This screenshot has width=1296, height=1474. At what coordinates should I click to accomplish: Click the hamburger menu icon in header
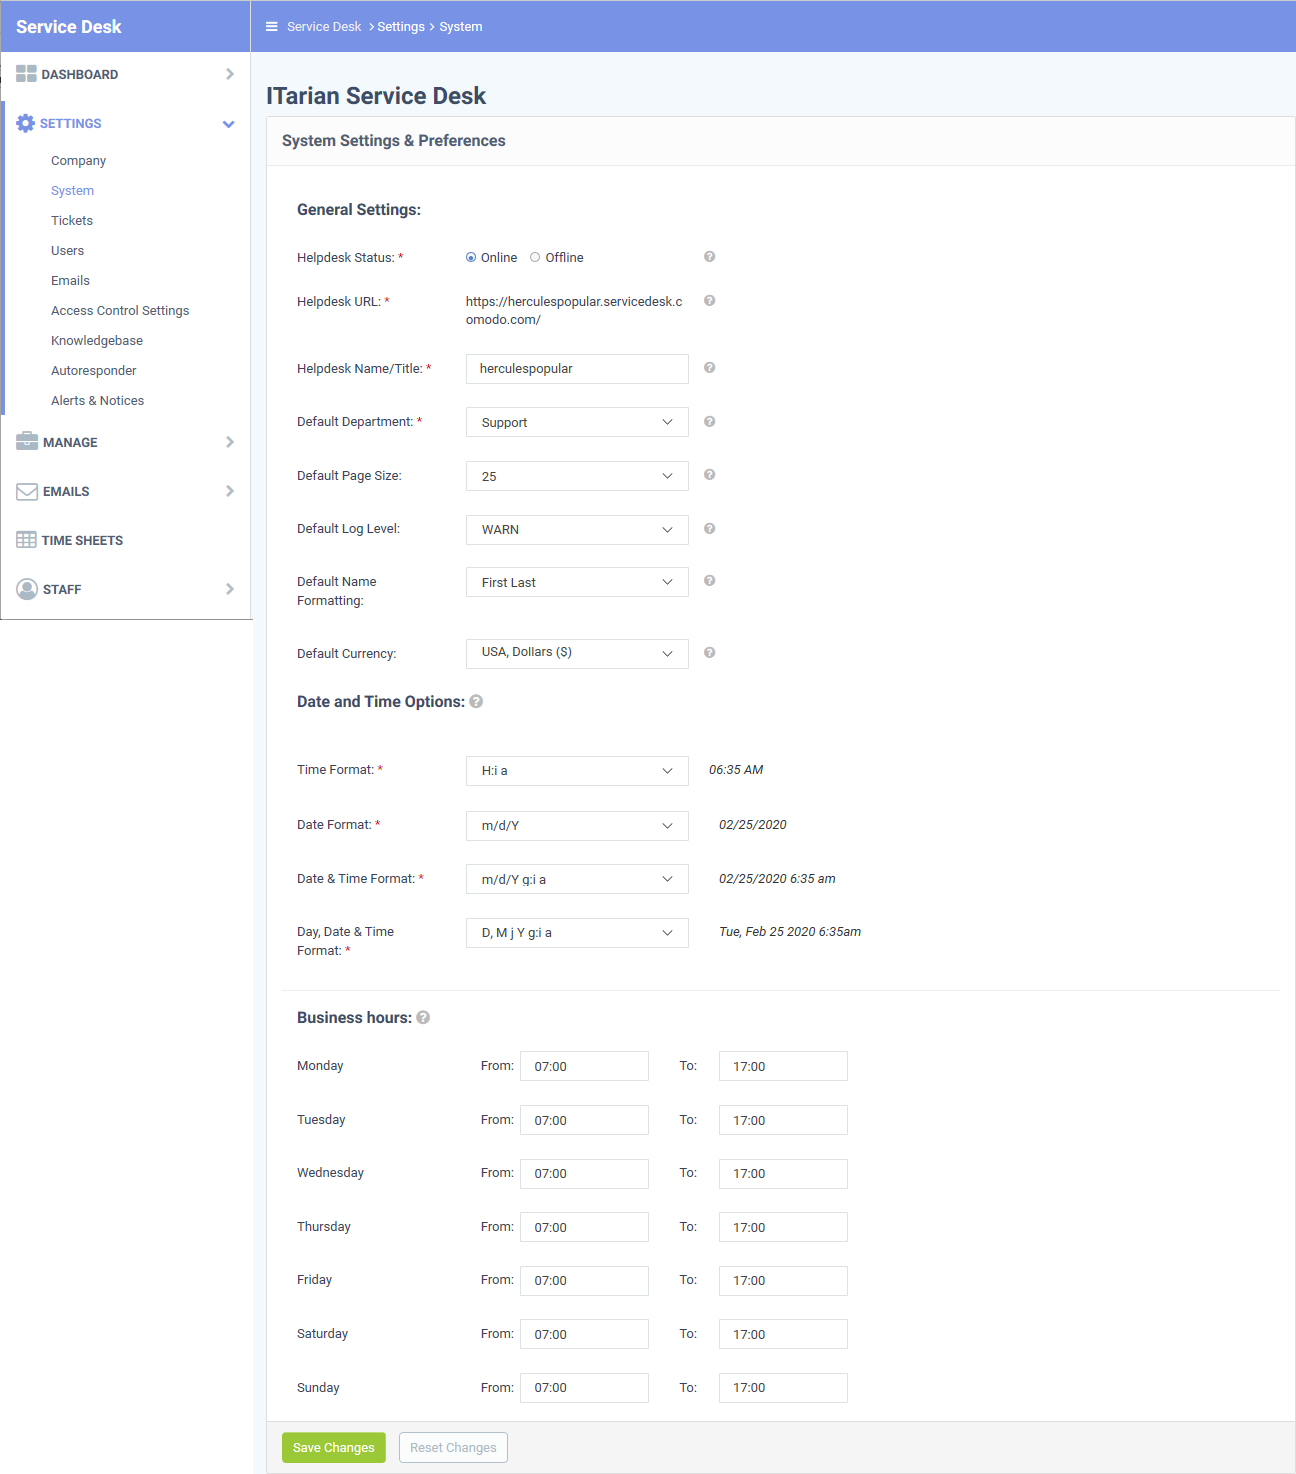tap(271, 27)
